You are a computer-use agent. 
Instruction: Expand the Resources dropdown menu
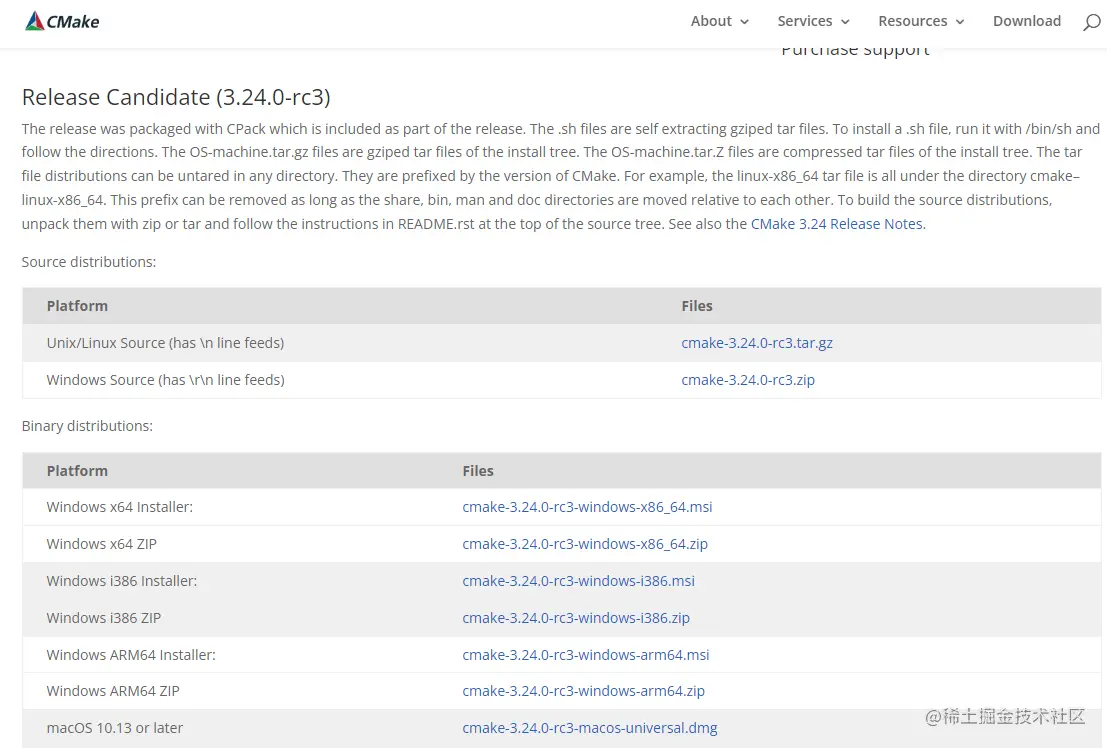[x=920, y=21]
